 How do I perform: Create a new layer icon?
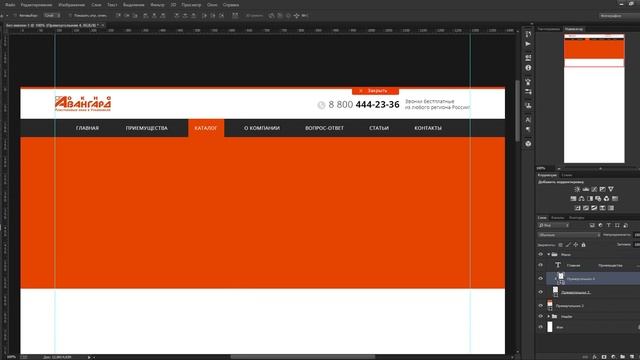[x=631, y=357]
